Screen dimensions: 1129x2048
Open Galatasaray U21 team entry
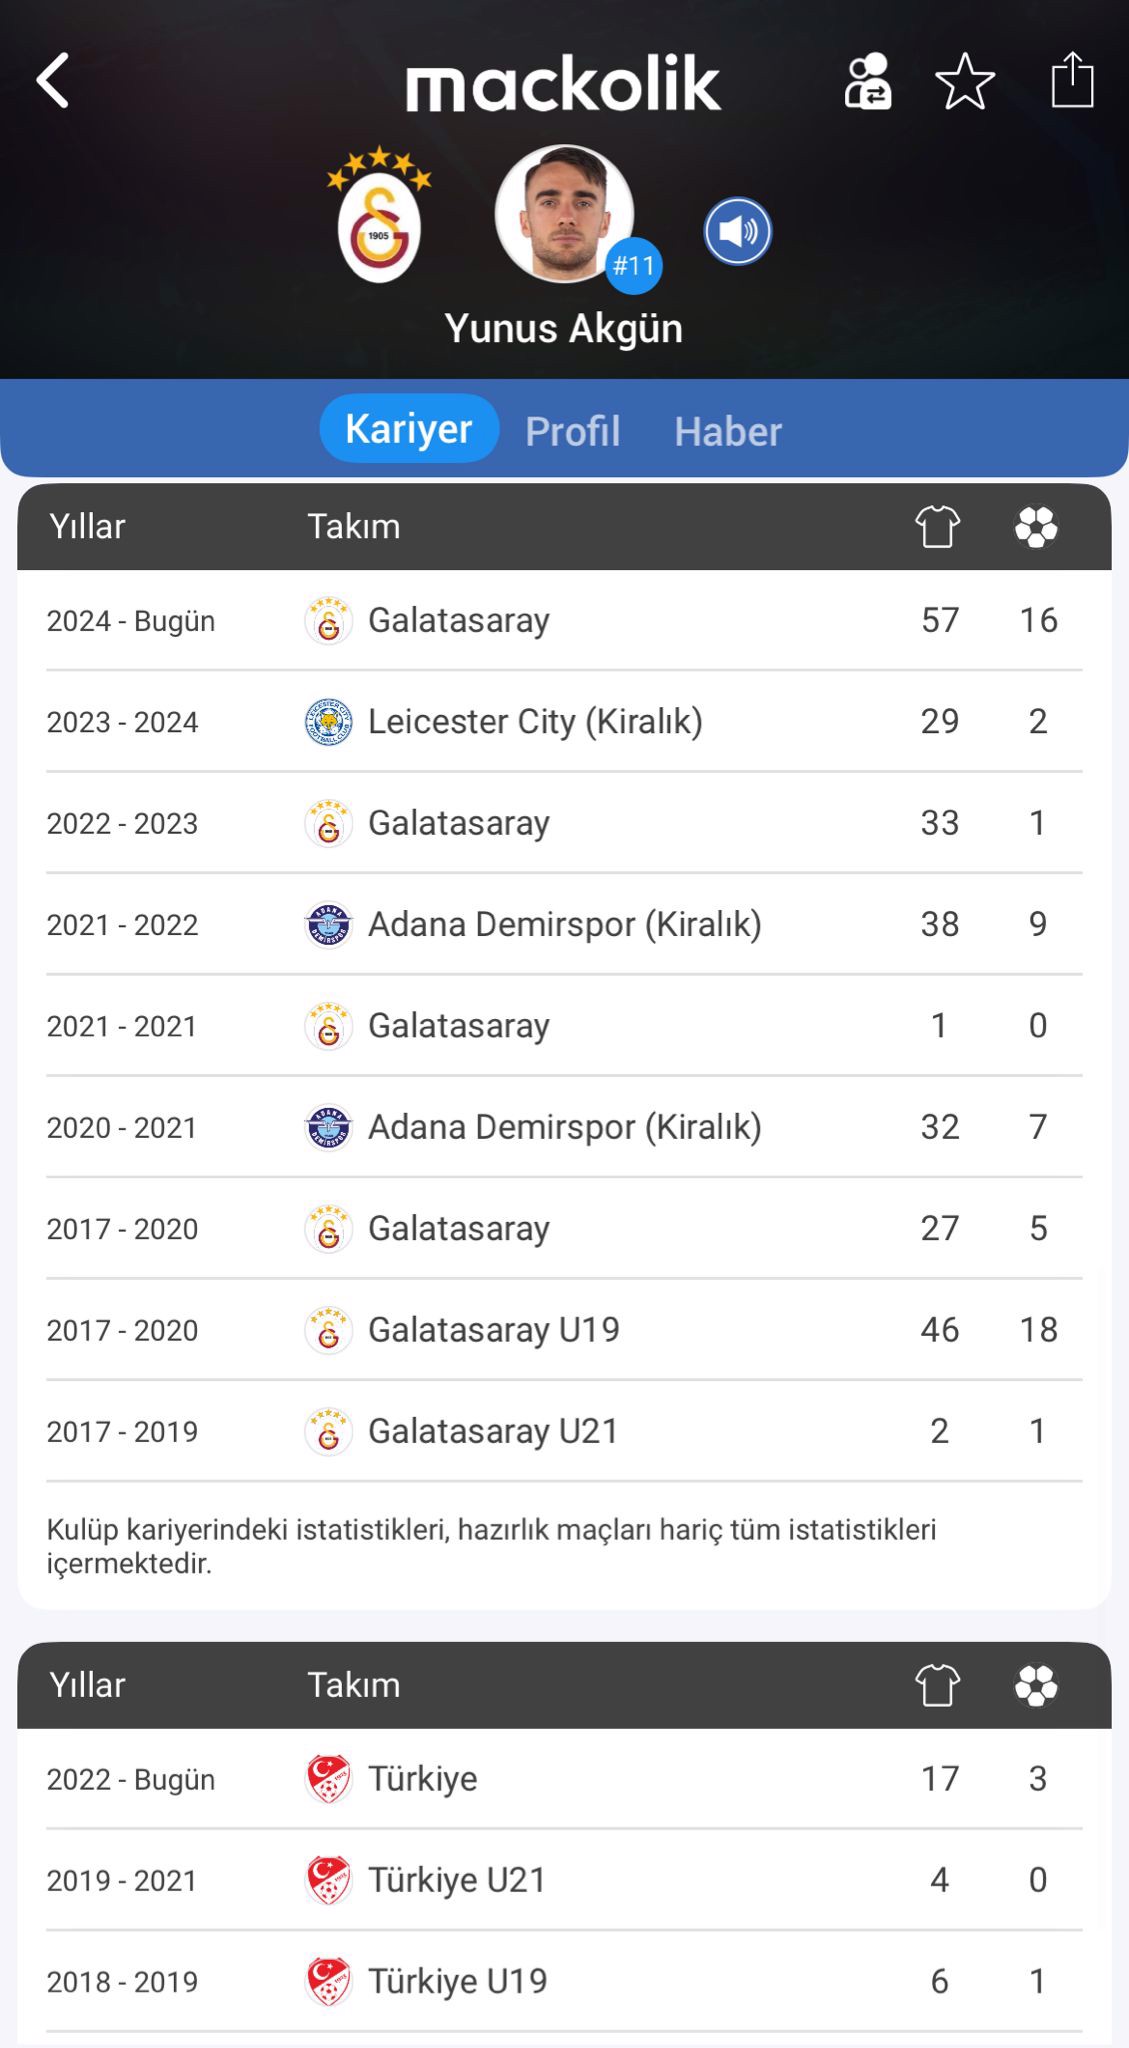pos(493,1432)
